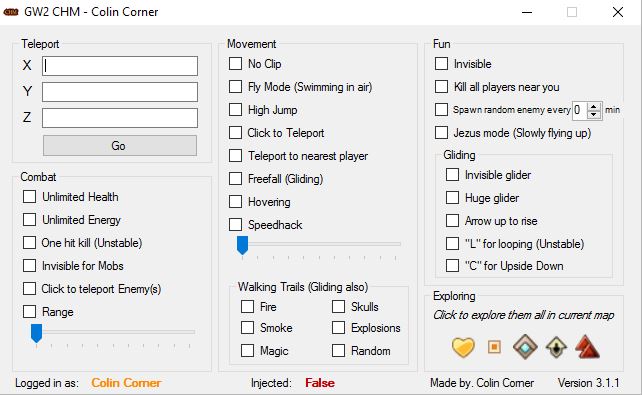Decrease spawn enemy minutes with down arrow
This screenshot has height=395, width=642.
click(x=593, y=114)
